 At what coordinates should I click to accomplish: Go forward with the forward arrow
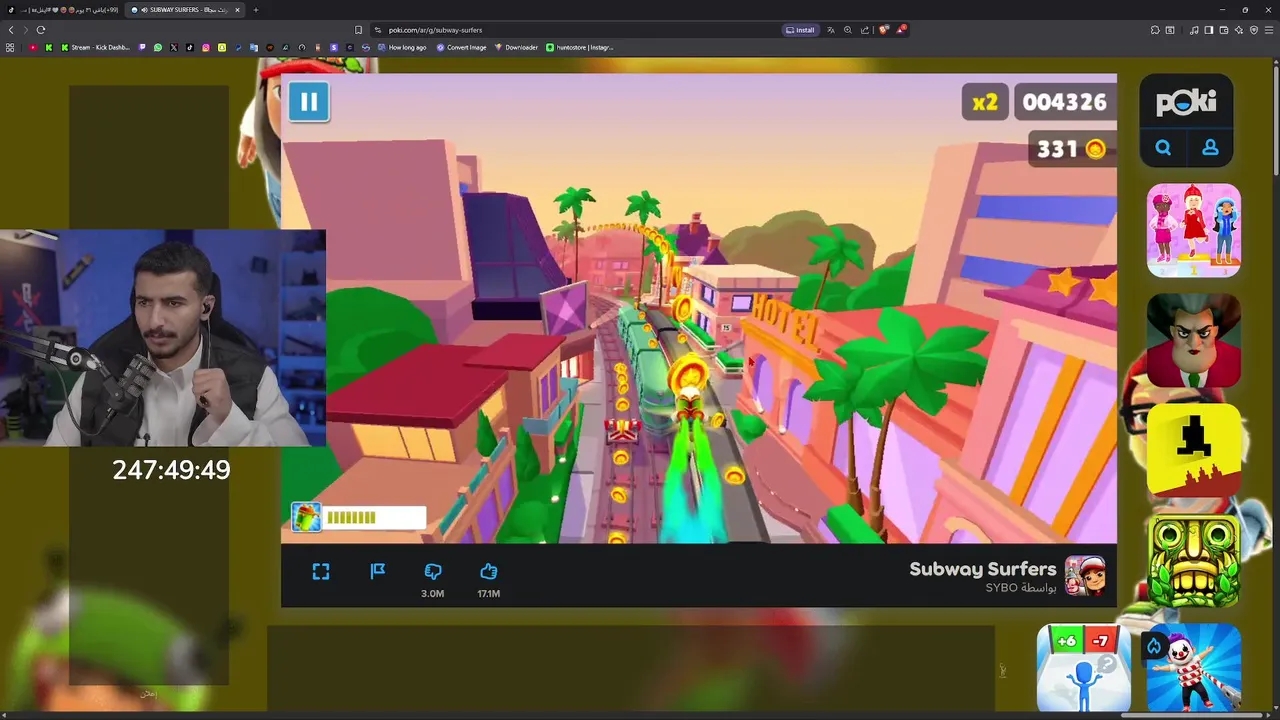tap(26, 30)
